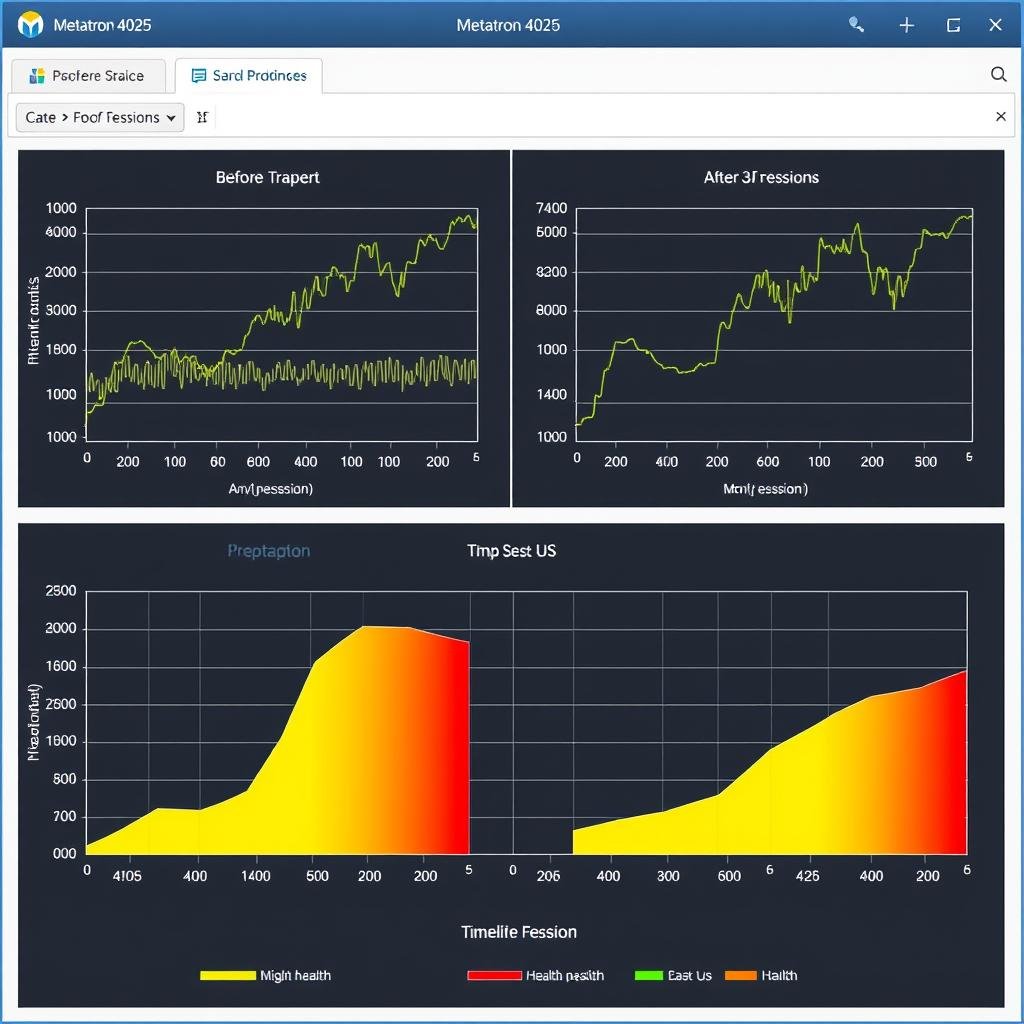1024x1024 pixels.
Task: Open the Cate > Foof Fessions dropdown
Action: pyautogui.click(x=100, y=117)
